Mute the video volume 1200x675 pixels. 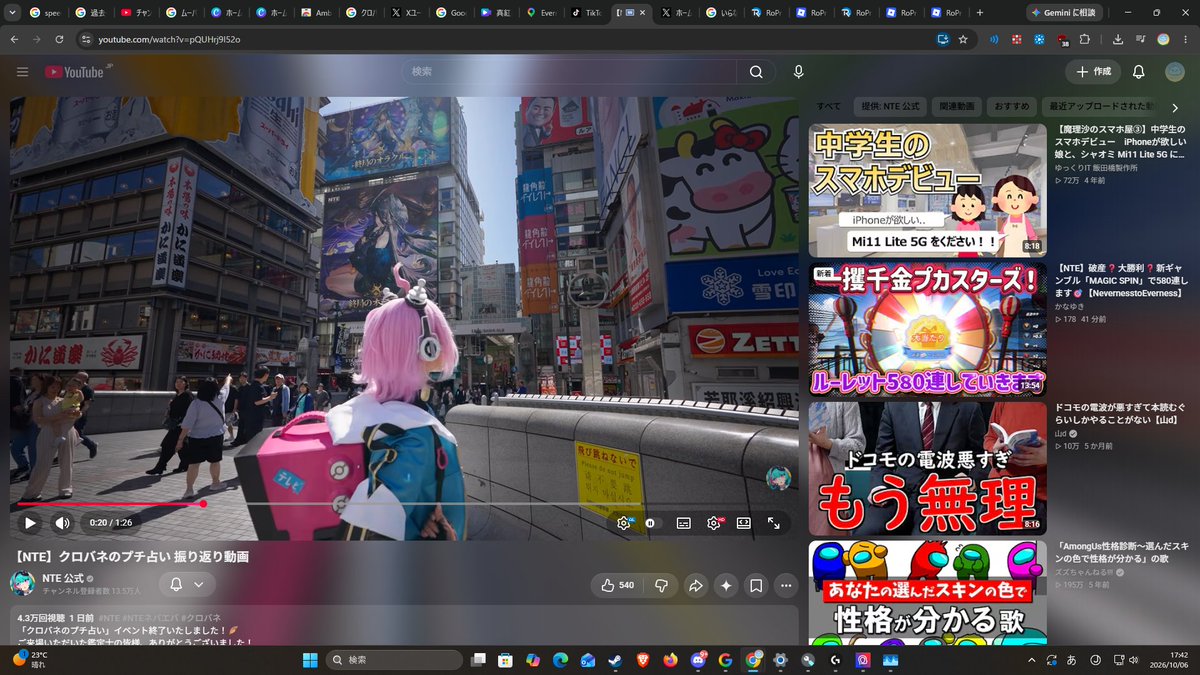(62, 523)
